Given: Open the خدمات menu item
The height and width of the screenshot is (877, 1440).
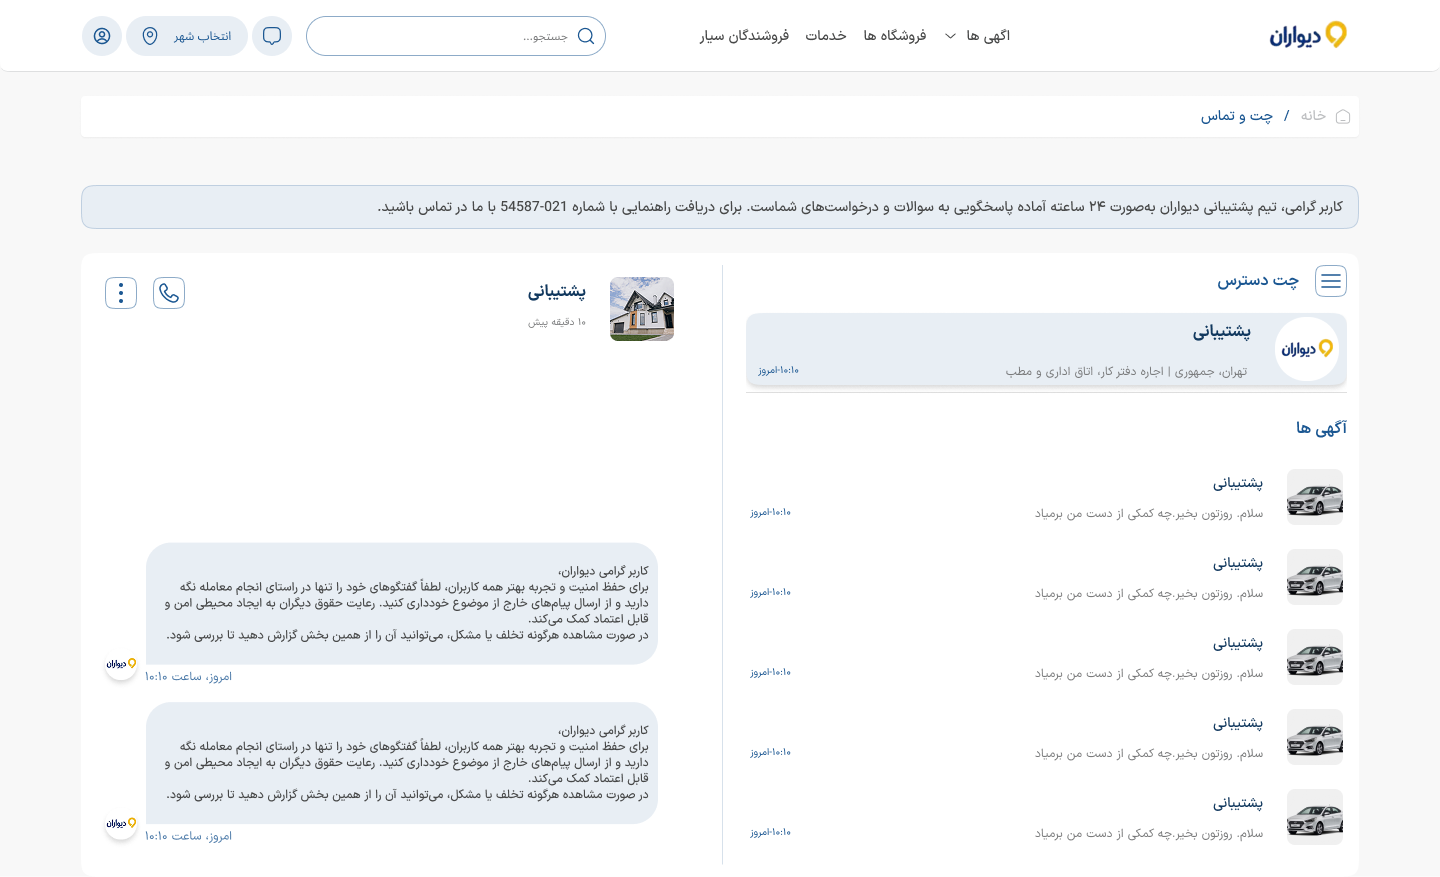Looking at the screenshot, I should click(826, 36).
